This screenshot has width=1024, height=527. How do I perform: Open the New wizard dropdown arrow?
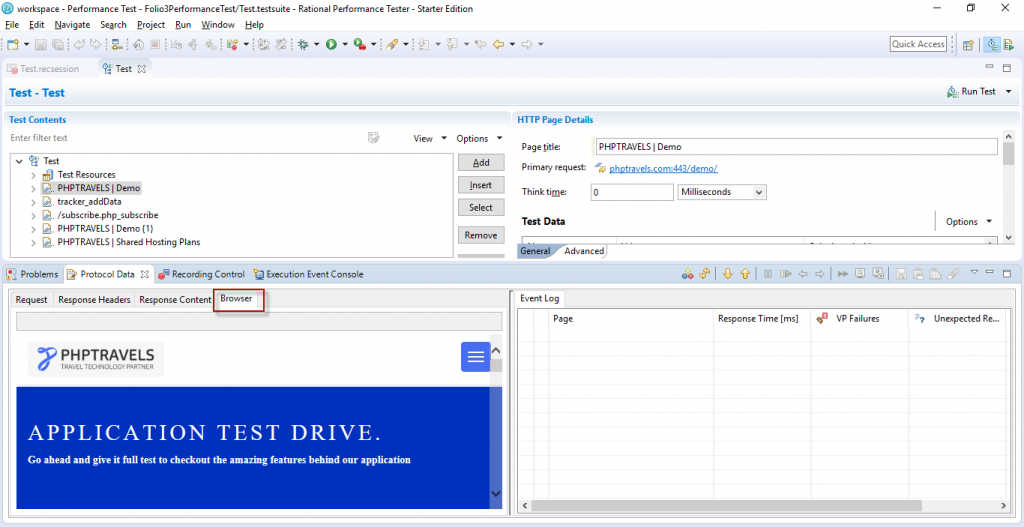(x=27, y=44)
